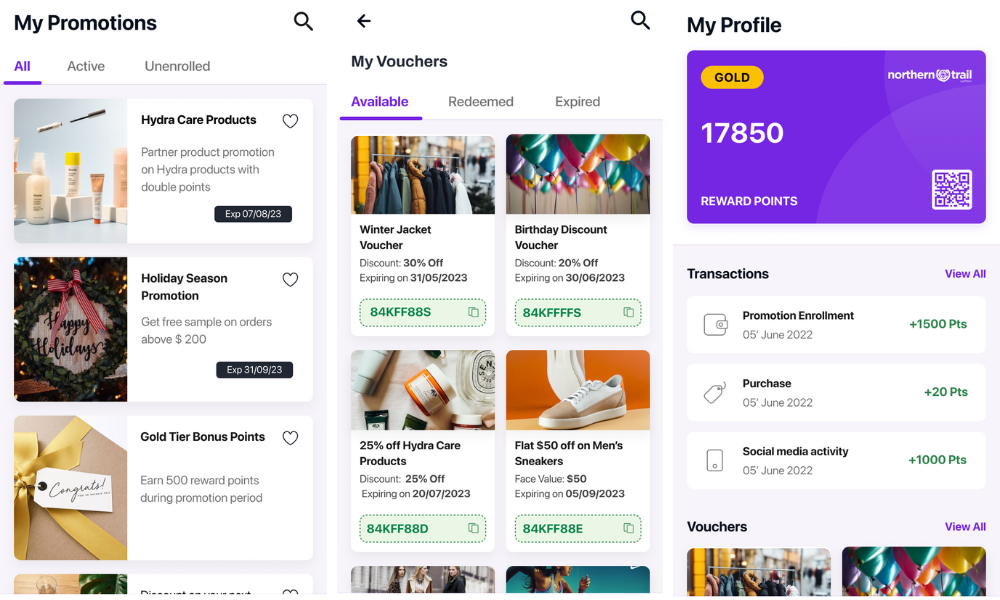
Task: Tap the GOLD tier badge
Action: [732, 77]
